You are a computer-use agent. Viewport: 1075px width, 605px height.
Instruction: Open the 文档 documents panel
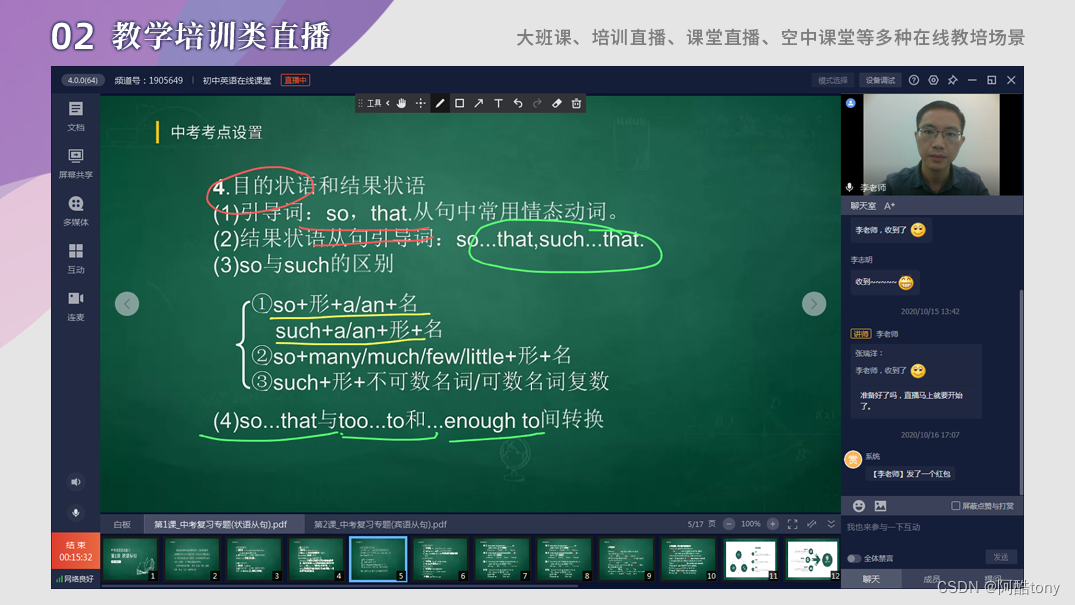[75, 116]
